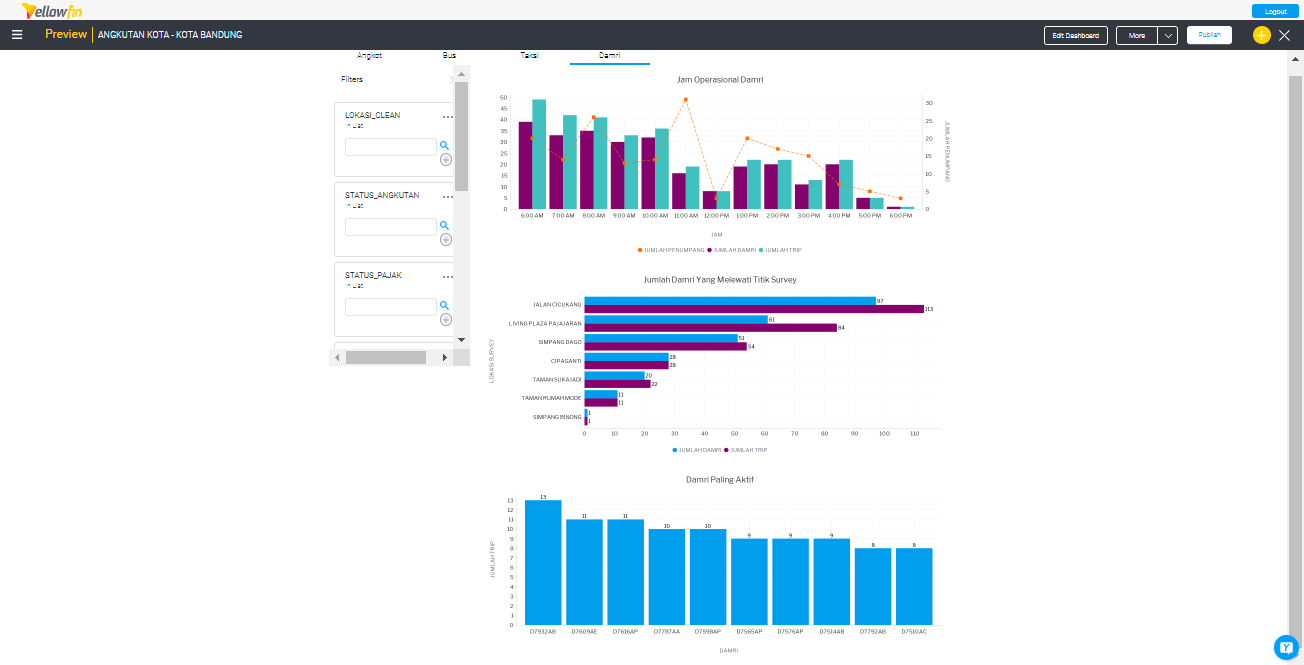Click the Jam Operasional Damri chart title
This screenshot has height=665, width=1304.
[x=720, y=79]
